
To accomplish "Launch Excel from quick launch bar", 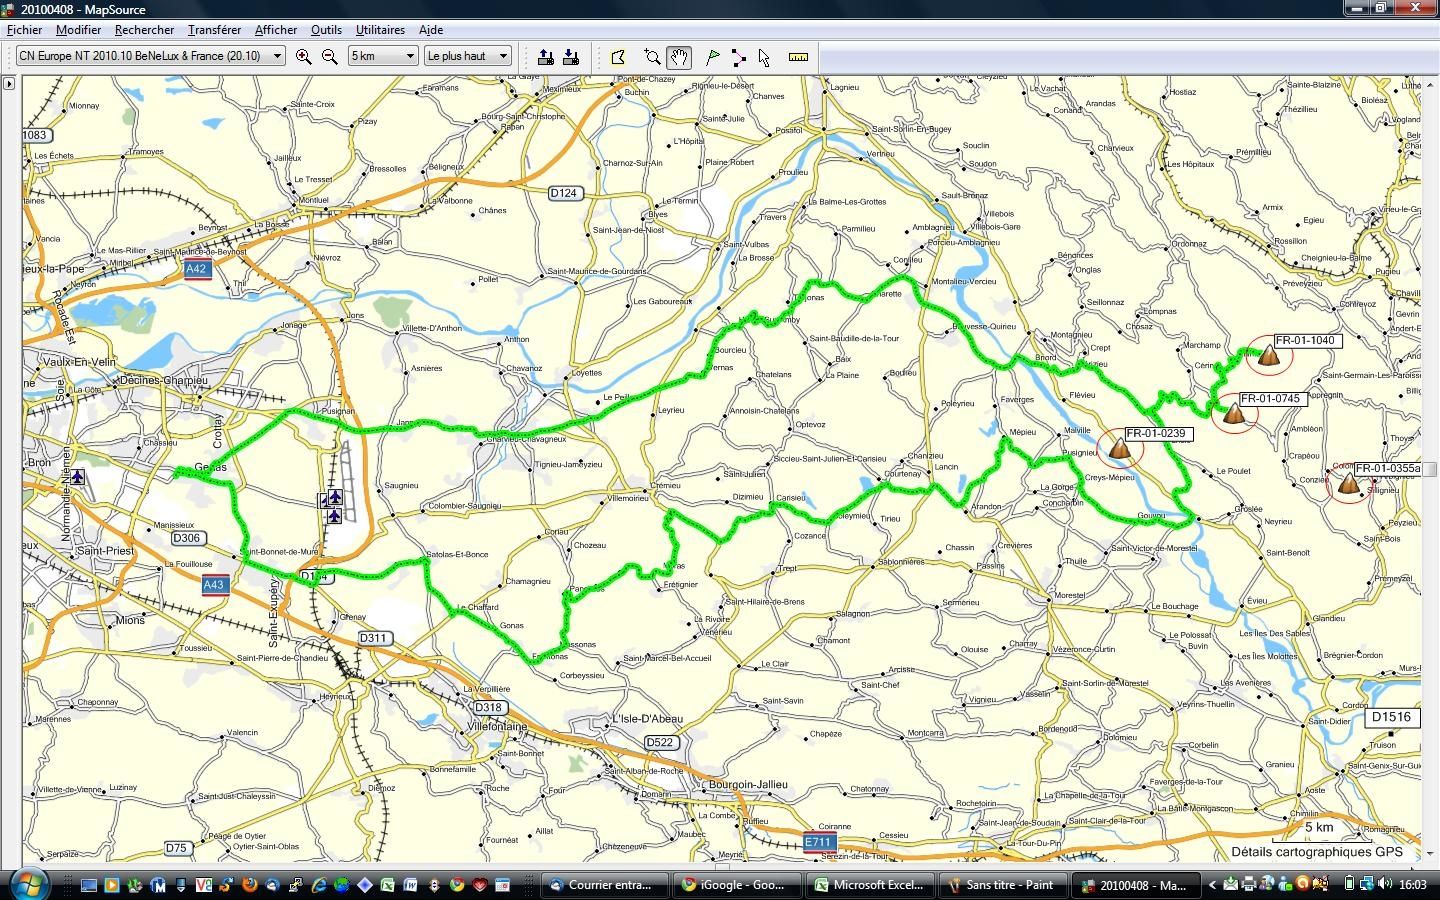I will [387, 885].
